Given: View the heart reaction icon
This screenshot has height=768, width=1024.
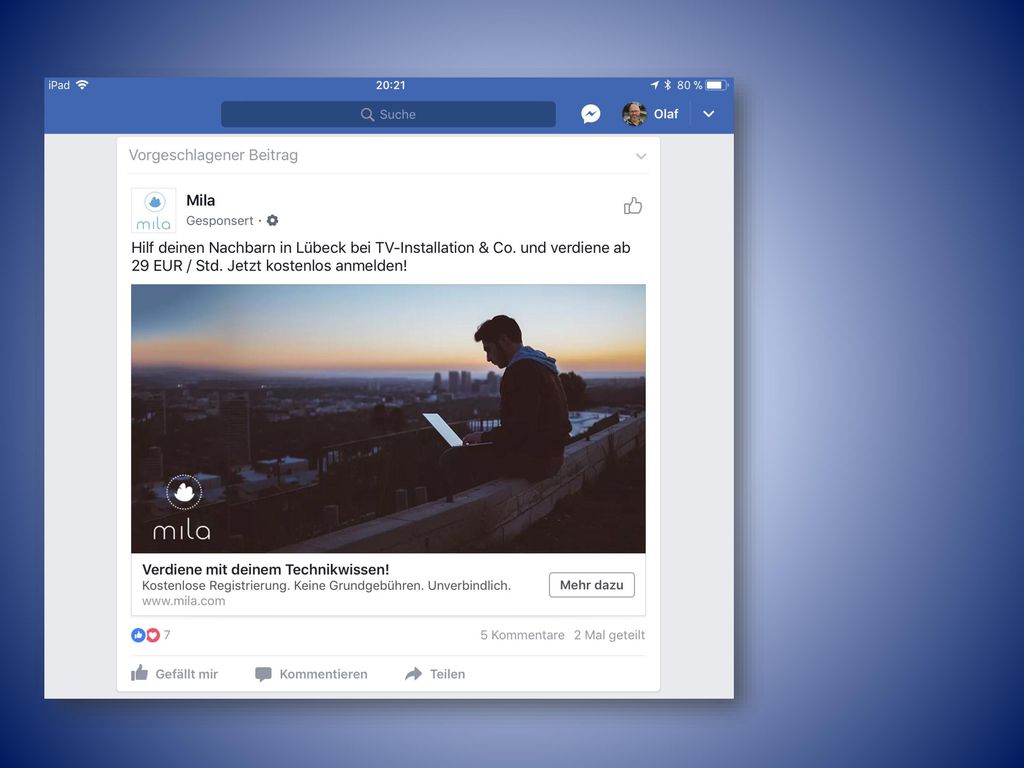Looking at the screenshot, I should click(x=153, y=635).
